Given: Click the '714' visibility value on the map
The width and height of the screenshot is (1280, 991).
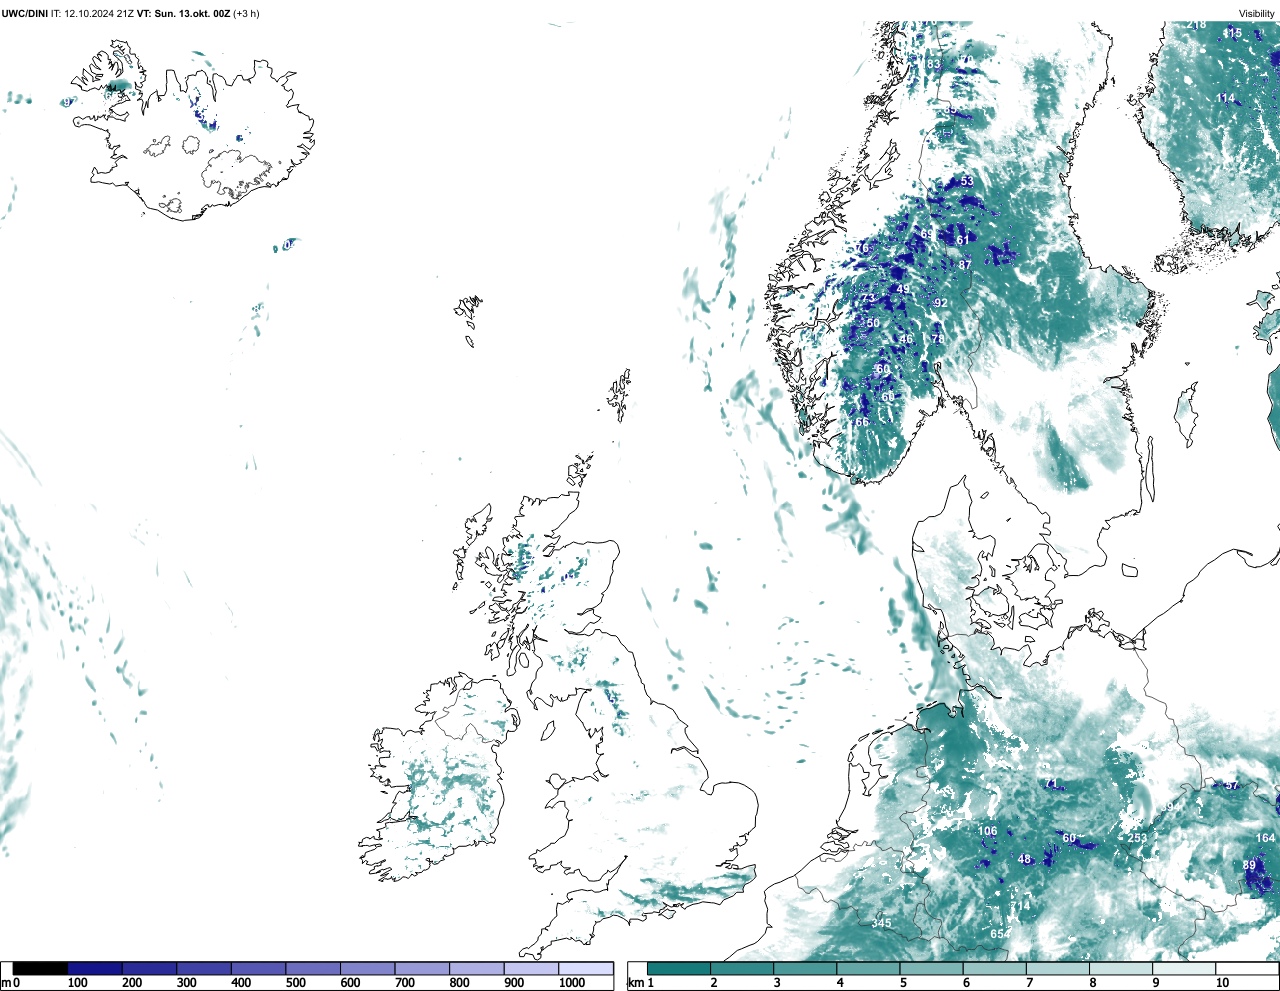Looking at the screenshot, I should tap(1020, 906).
